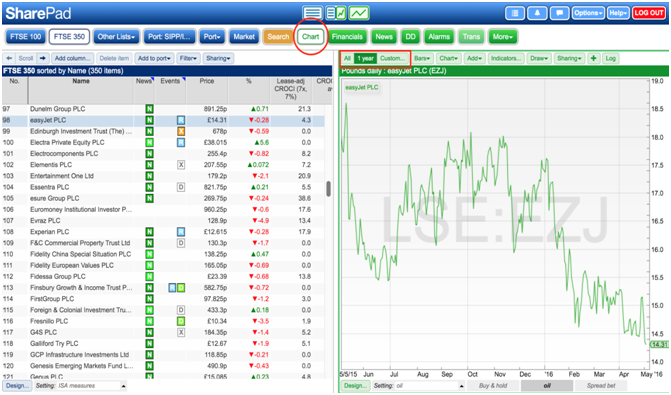Screen dimensions: 671x395
Task: Click the table vertical scrollbar handle
Action: coord(329,189)
